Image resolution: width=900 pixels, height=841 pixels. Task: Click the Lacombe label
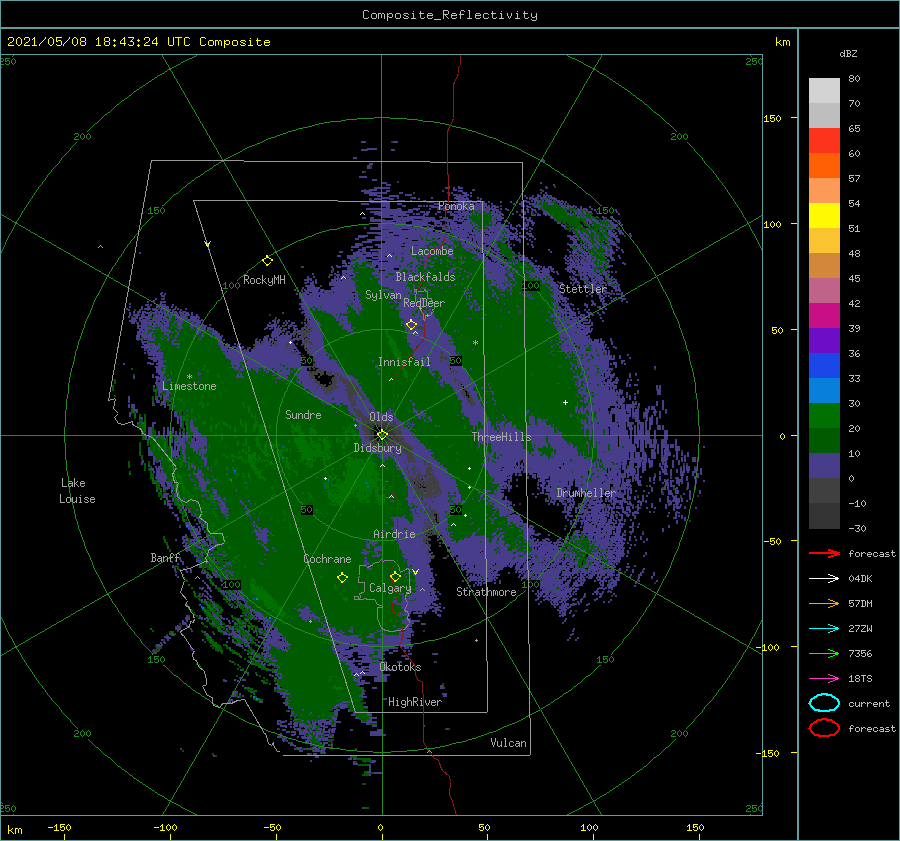(x=432, y=251)
